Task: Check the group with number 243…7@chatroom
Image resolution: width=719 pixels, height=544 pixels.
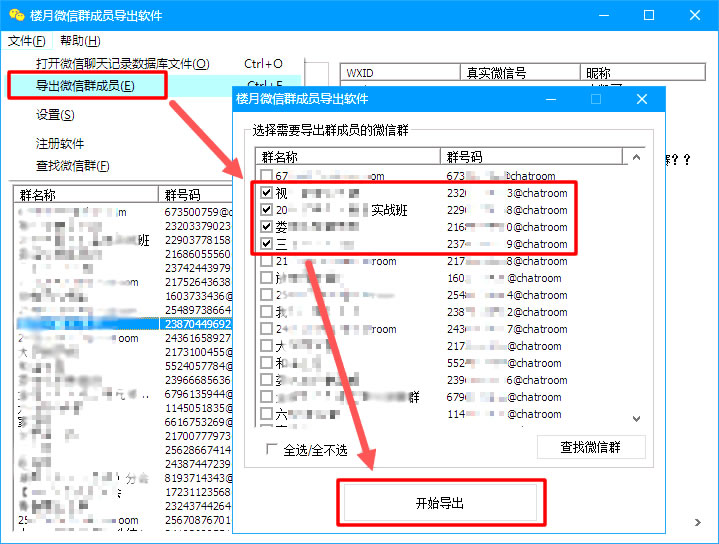Action: click(266, 328)
